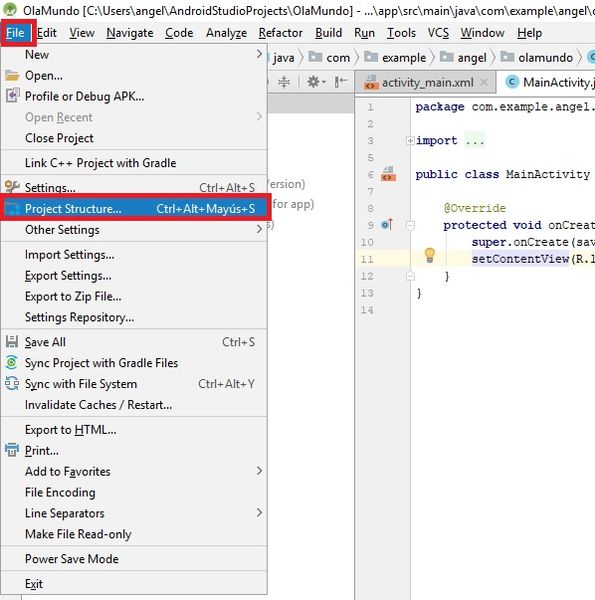Screen dimensions: 595x600
Task: Click the angel breadcrumb folder
Action: (463, 58)
